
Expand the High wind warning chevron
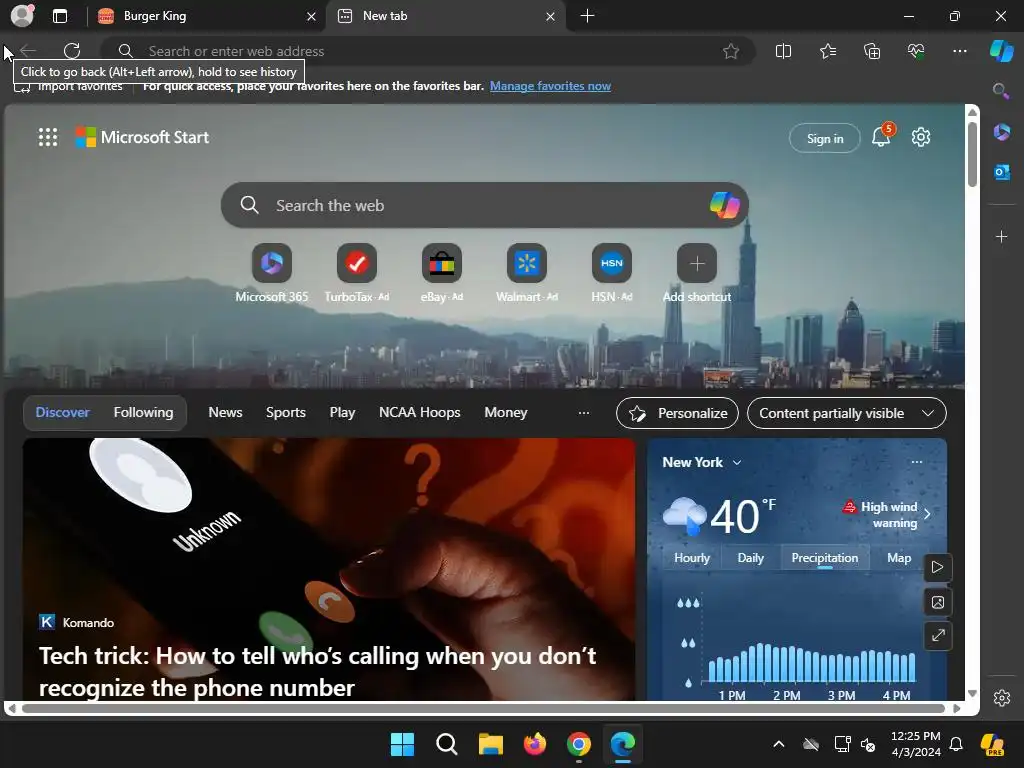click(927, 514)
